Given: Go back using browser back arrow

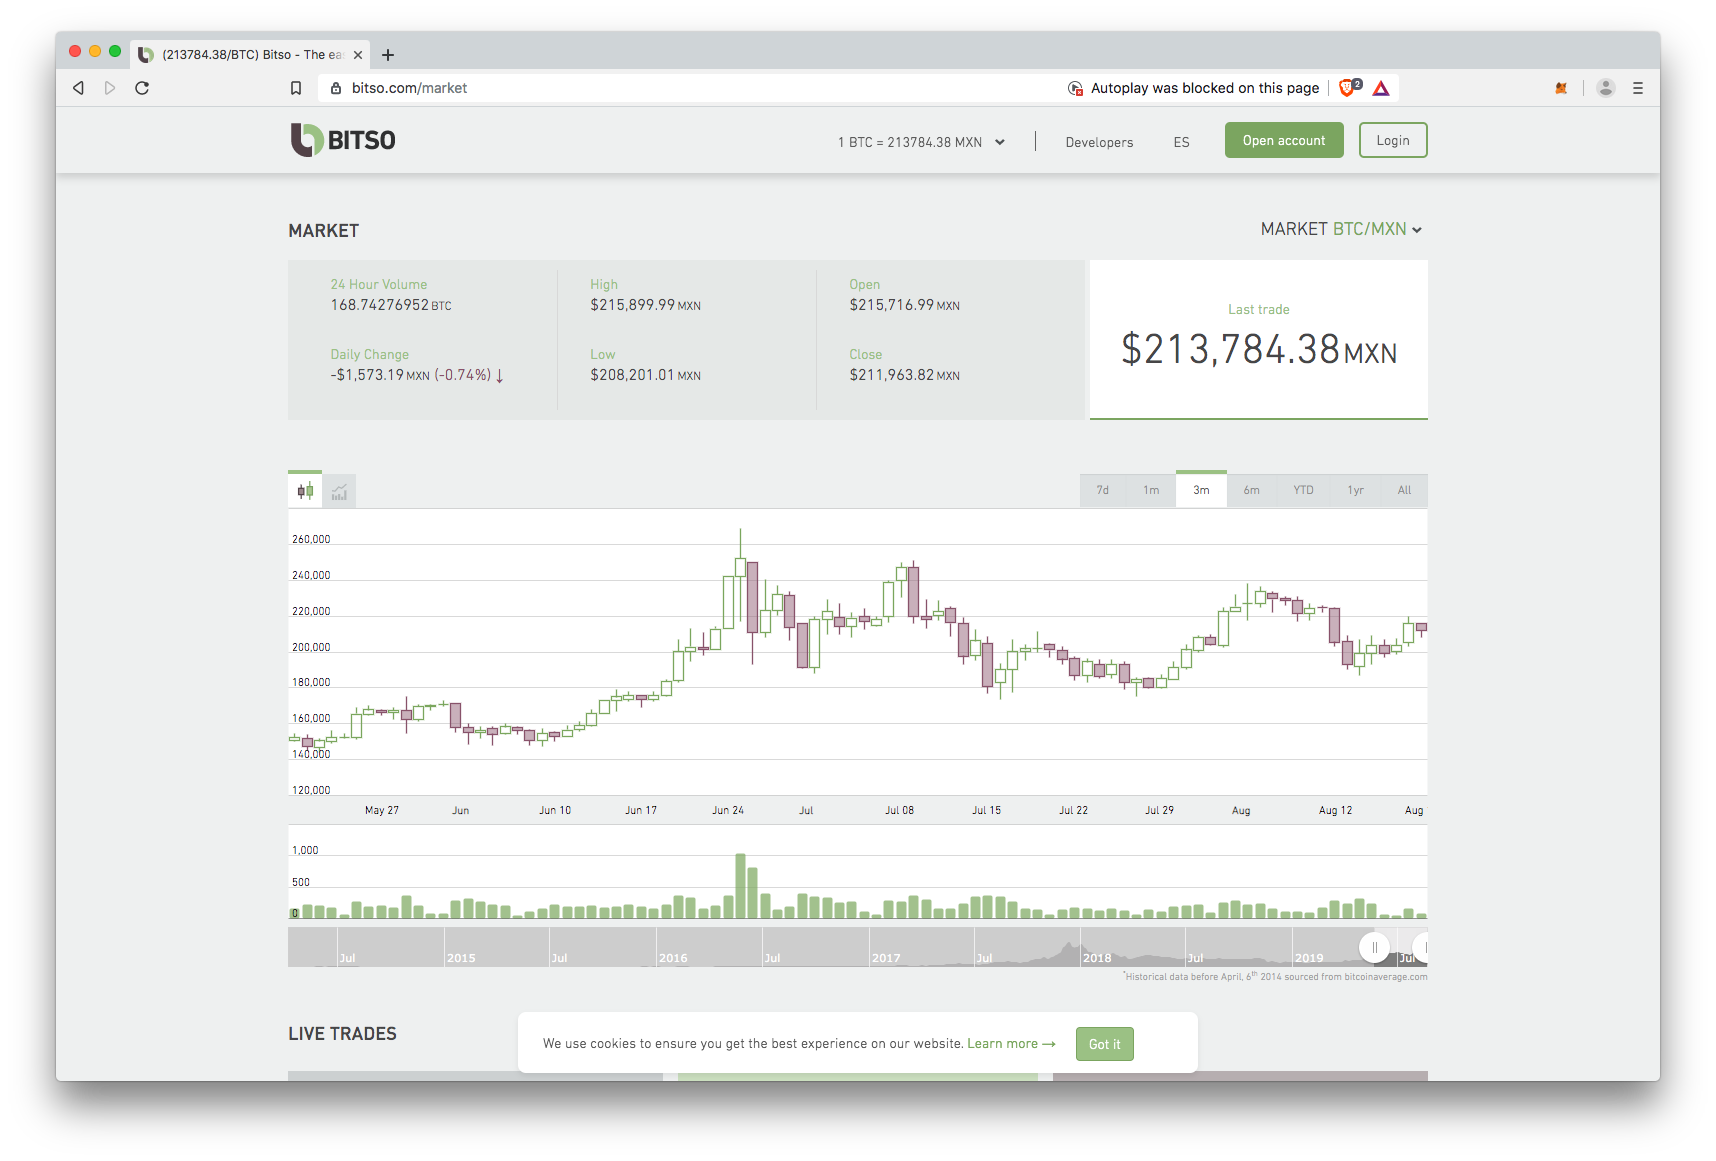Looking at the screenshot, I should (x=78, y=88).
